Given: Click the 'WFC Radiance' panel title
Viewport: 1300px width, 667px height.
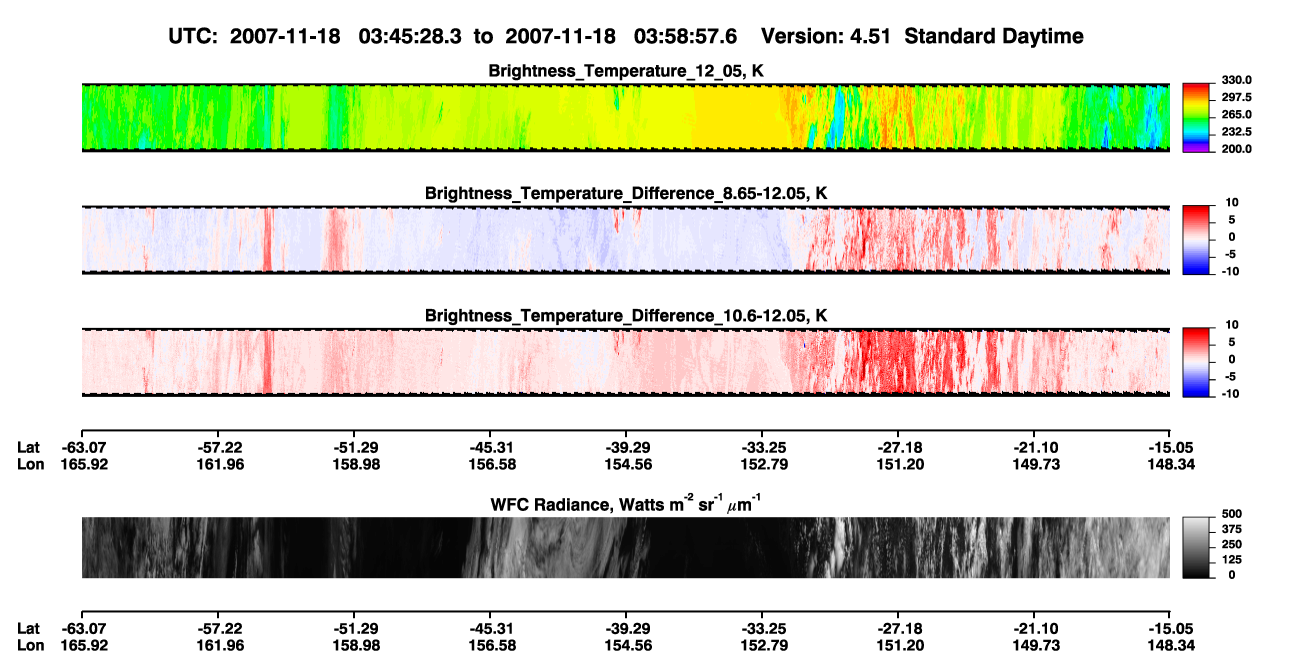Looking at the screenshot, I should (627, 504).
